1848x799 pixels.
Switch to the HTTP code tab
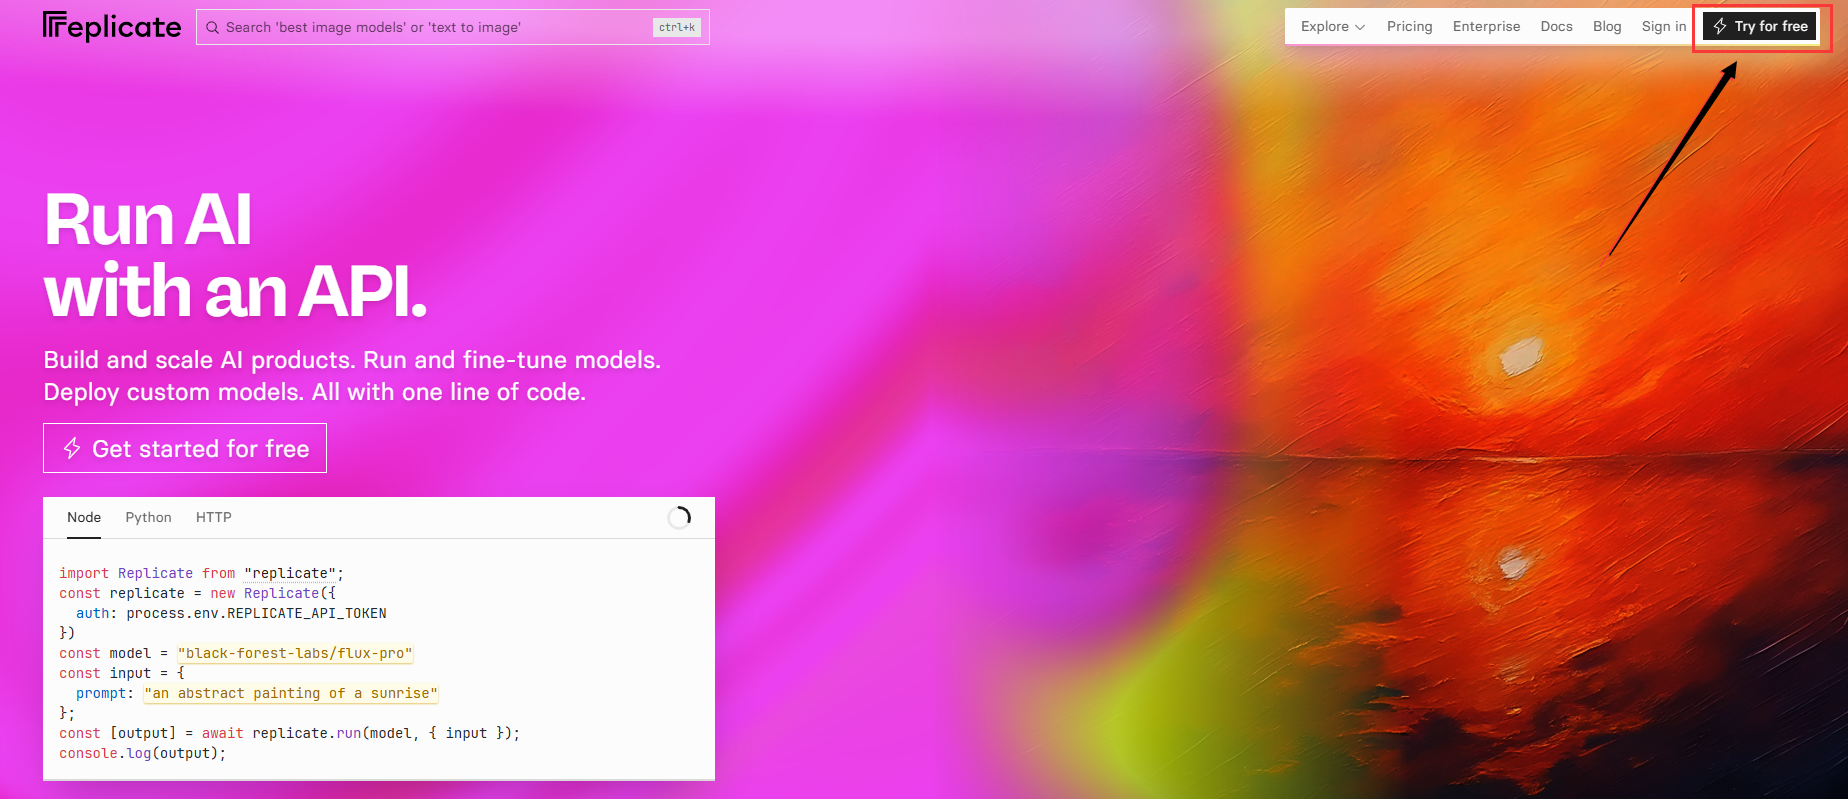point(214,517)
